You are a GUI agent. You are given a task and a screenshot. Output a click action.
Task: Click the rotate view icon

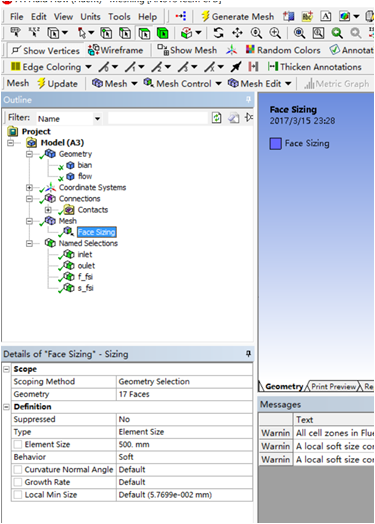click(219, 33)
